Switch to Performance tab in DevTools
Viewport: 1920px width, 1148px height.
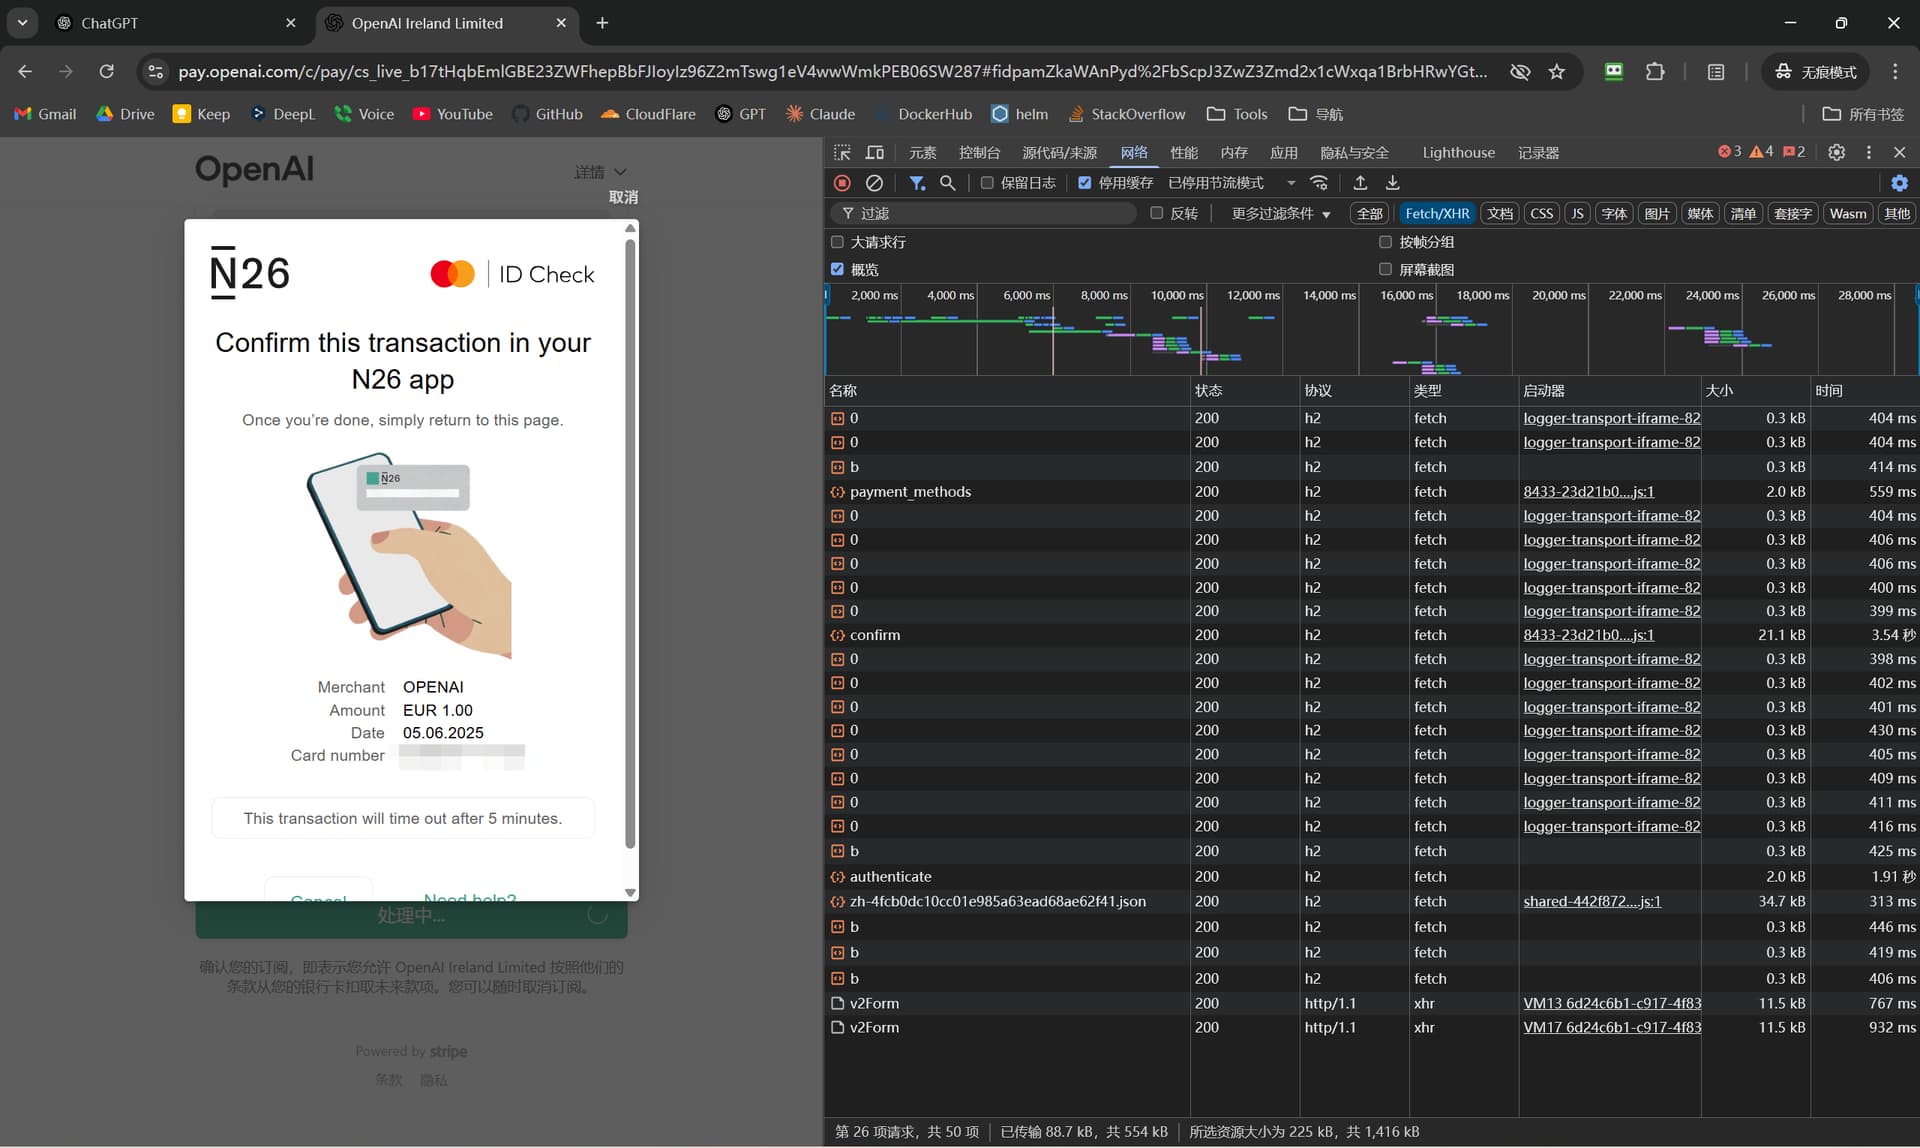[1184, 152]
